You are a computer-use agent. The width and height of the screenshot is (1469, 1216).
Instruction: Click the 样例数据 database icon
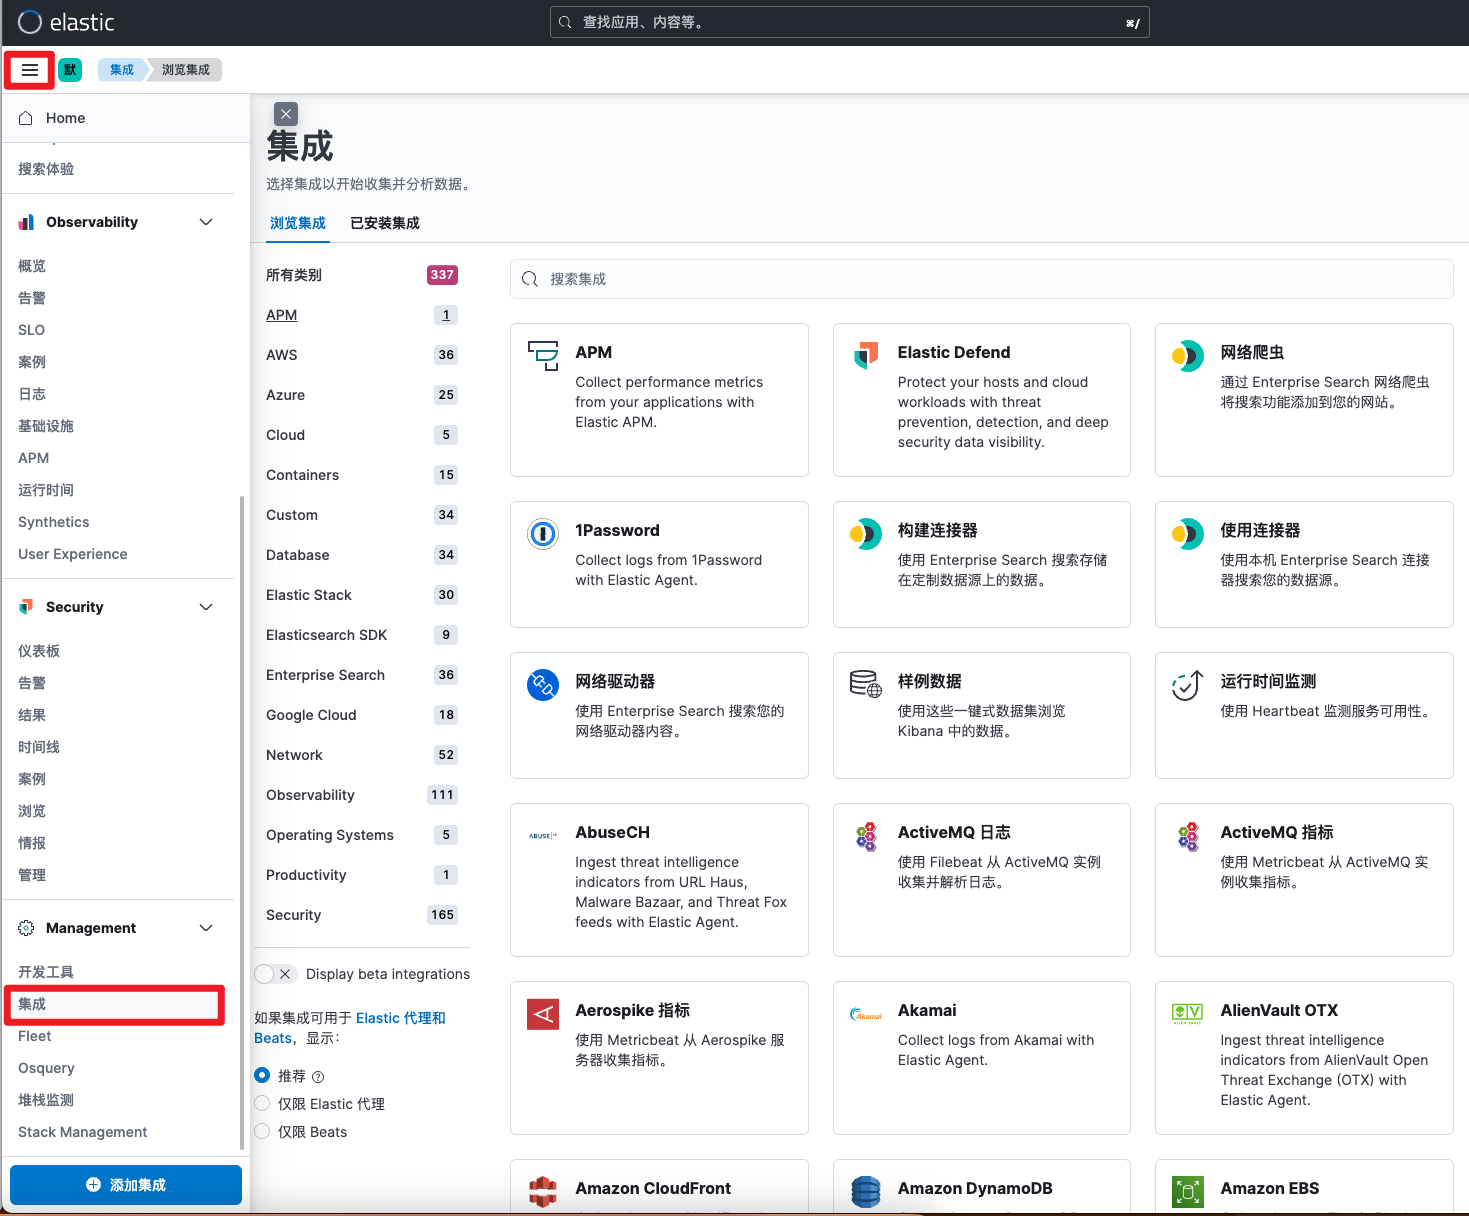tap(866, 684)
